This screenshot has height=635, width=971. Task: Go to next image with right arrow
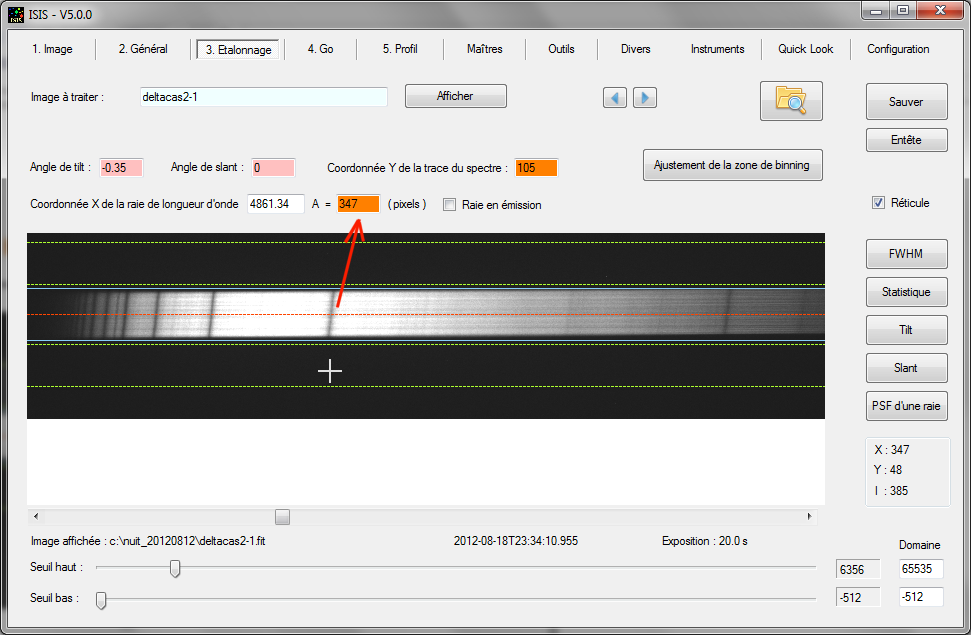coord(645,97)
